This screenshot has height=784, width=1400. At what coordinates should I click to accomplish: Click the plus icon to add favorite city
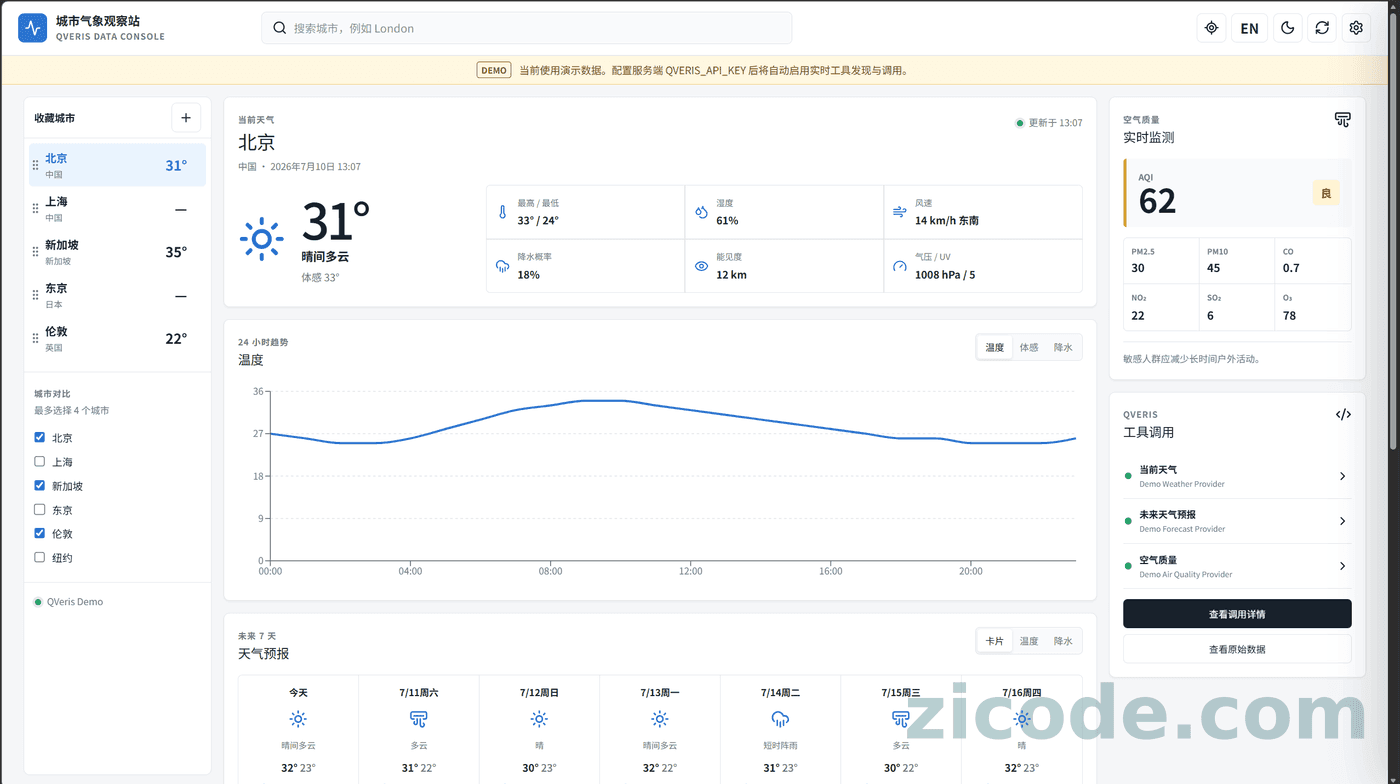click(x=186, y=118)
